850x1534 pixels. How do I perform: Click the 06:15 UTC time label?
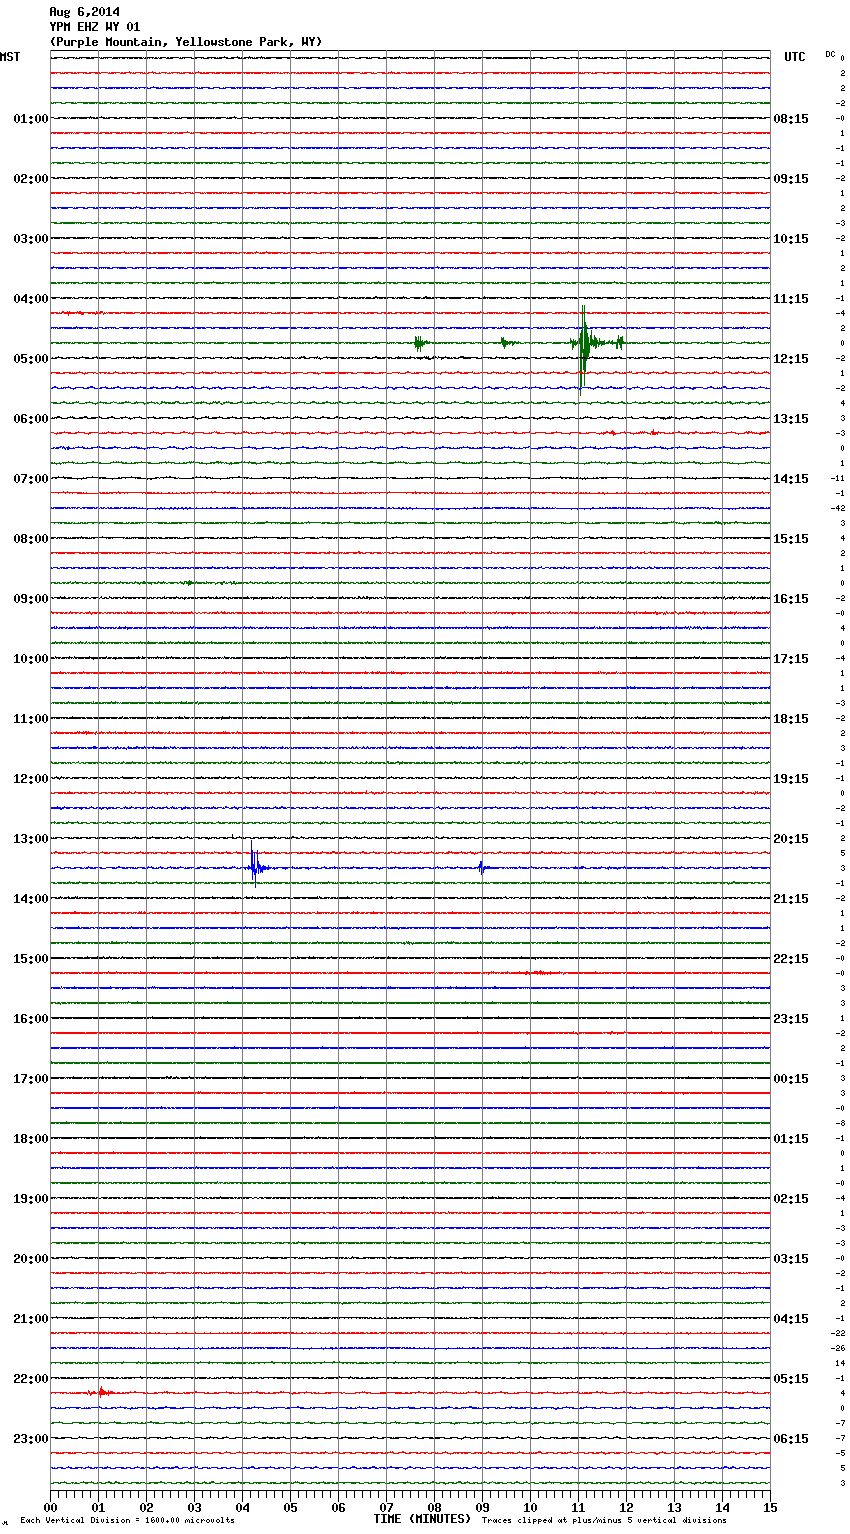click(791, 1439)
